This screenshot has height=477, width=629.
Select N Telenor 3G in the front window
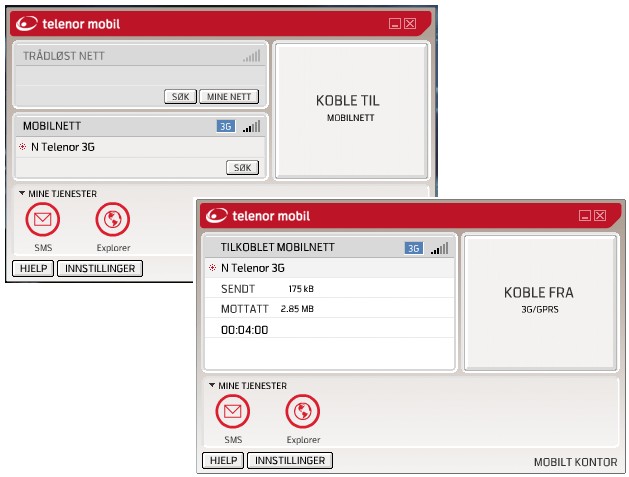[330, 268]
